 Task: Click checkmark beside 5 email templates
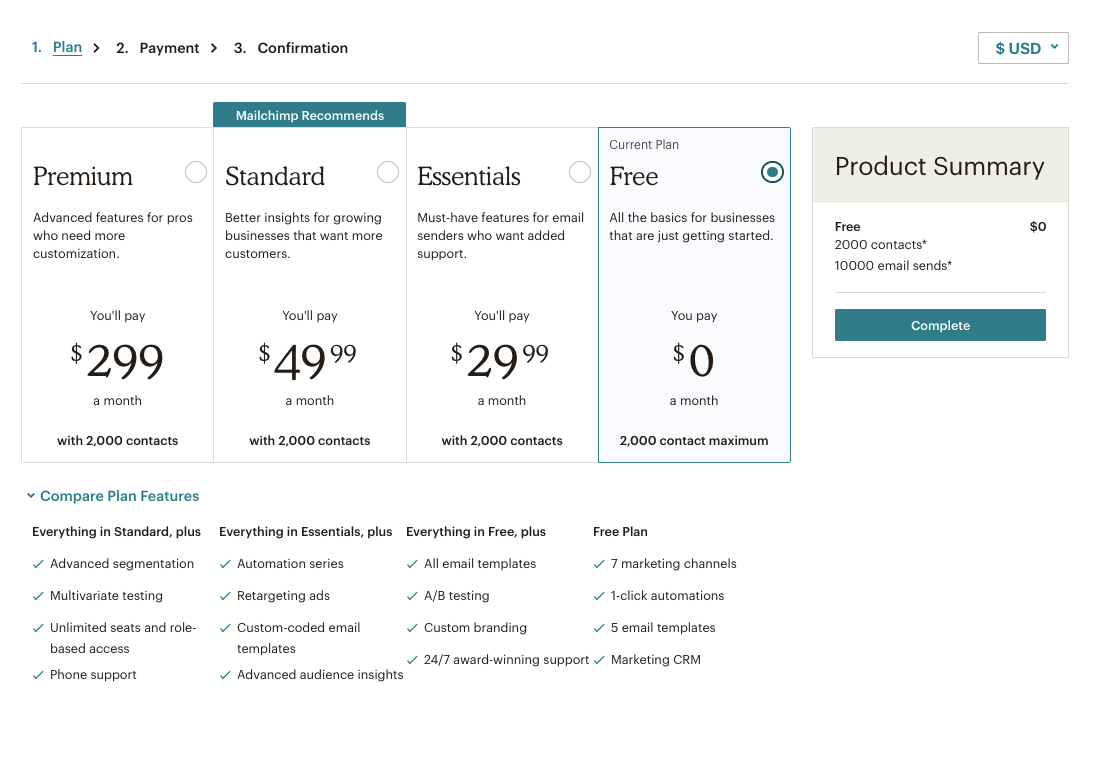(599, 629)
